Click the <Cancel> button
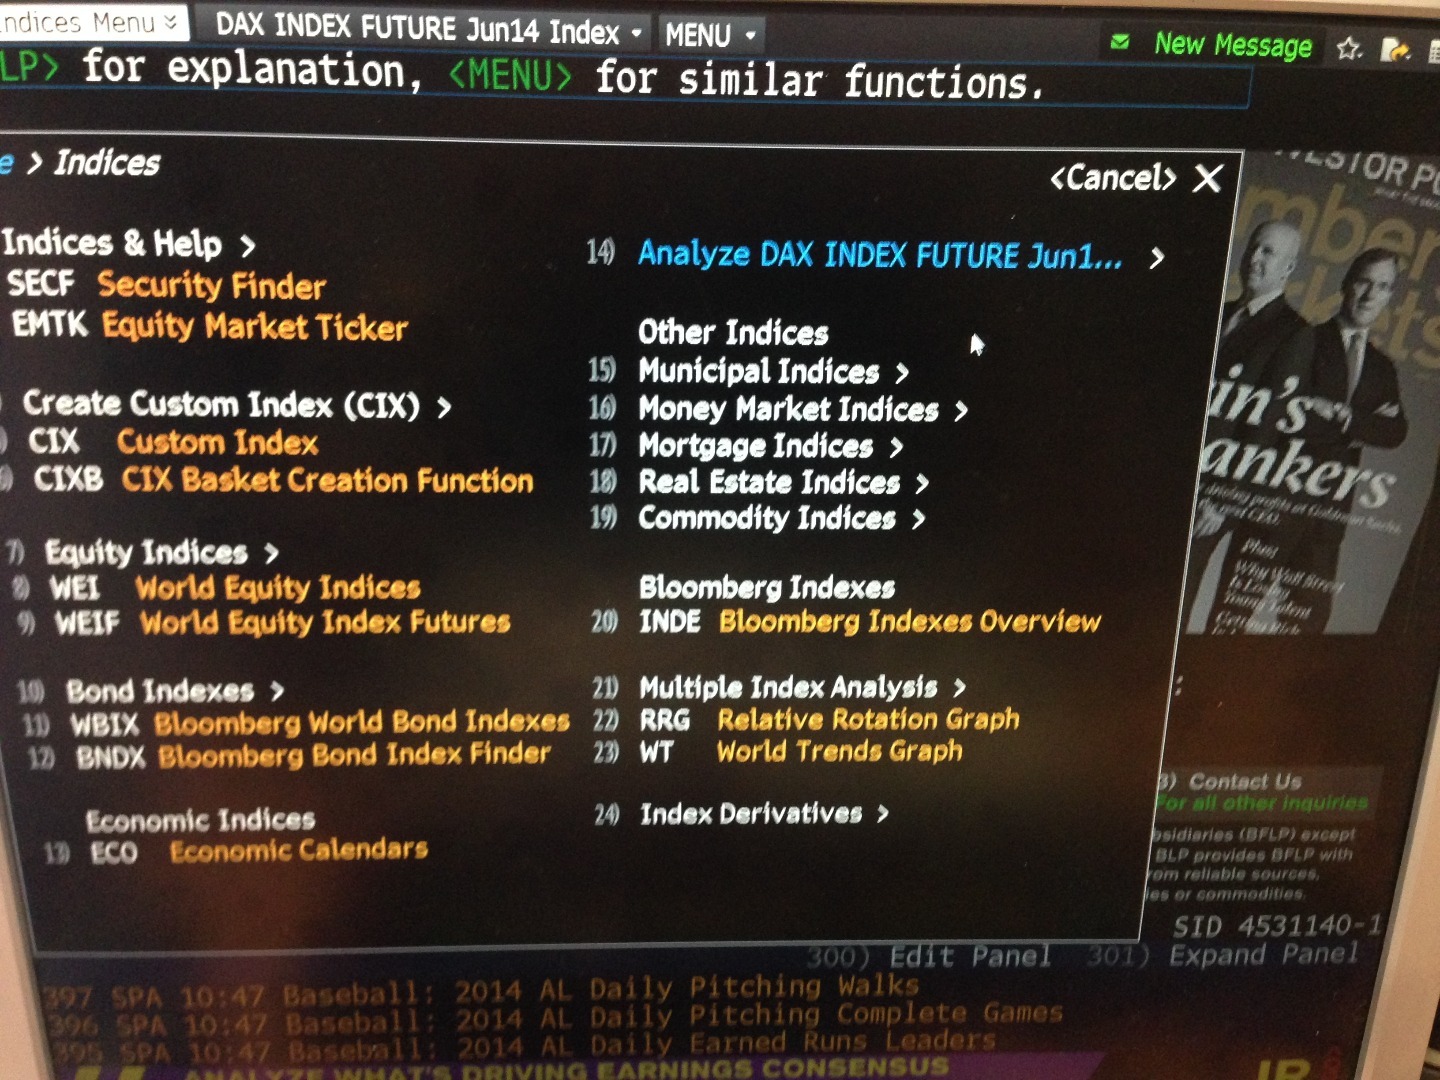1440x1080 pixels. pos(1112,178)
